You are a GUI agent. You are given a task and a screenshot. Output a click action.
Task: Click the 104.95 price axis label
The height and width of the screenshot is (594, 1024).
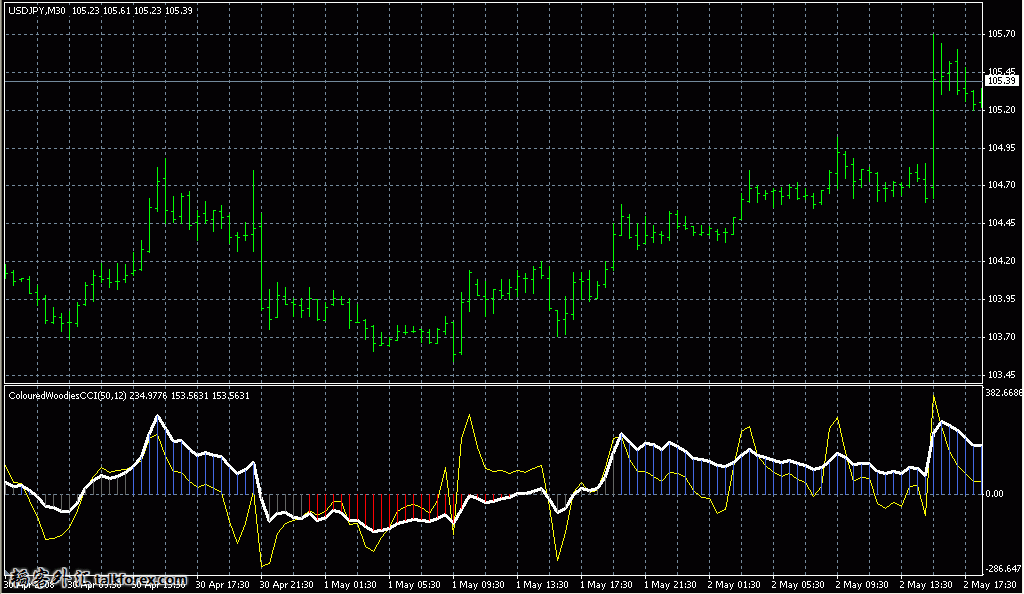[1002, 147]
